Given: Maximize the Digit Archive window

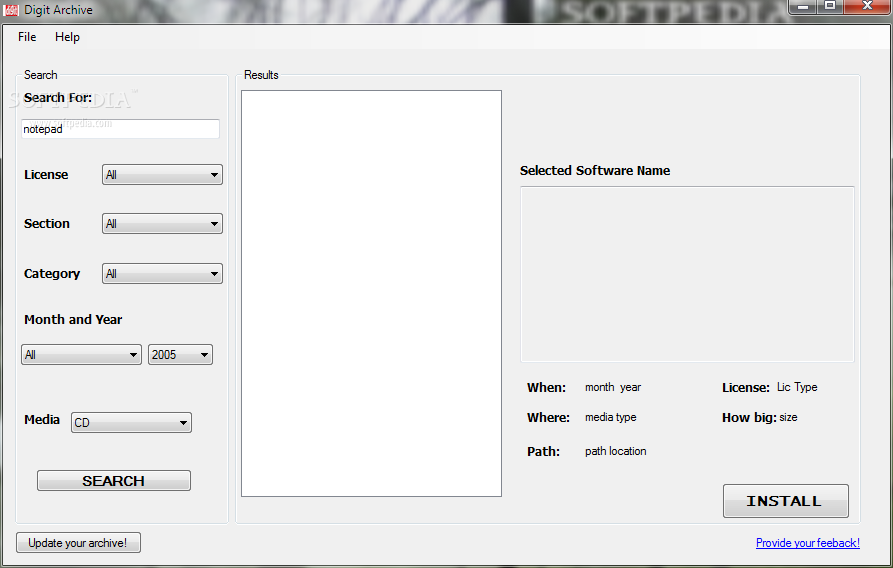Looking at the screenshot, I should pos(830,7).
